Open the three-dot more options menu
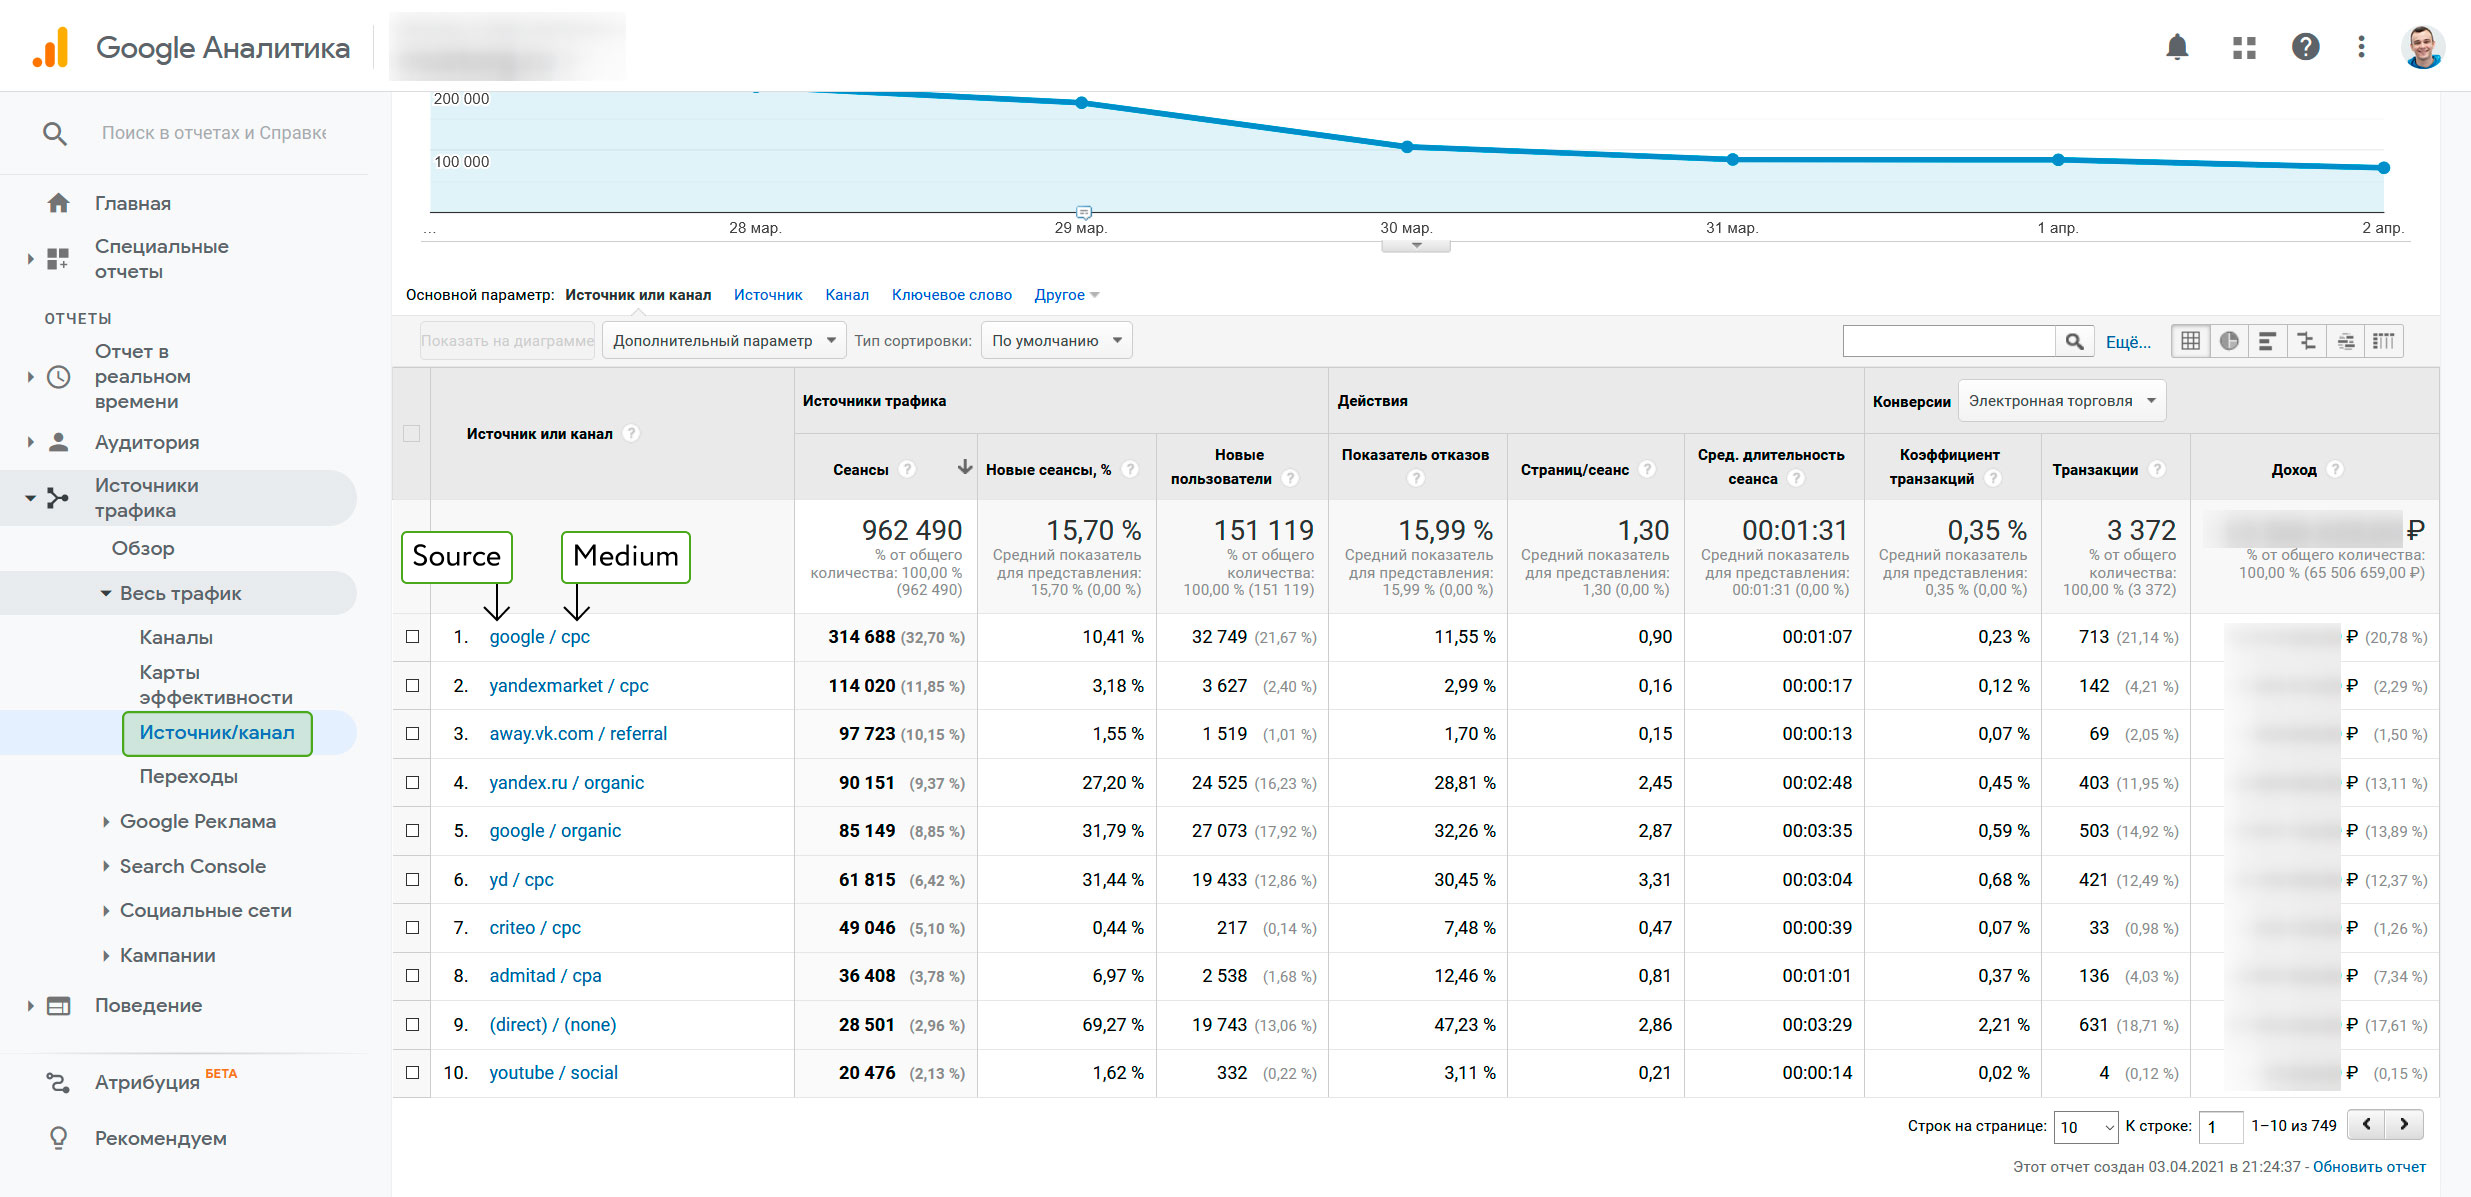Image resolution: width=2471 pixels, height=1197 pixels. tap(2361, 47)
